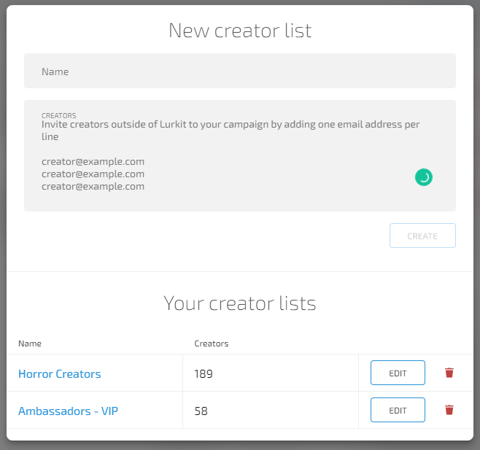Open the Horror Creators list link
Viewport: 480px width, 450px height.
60,374
